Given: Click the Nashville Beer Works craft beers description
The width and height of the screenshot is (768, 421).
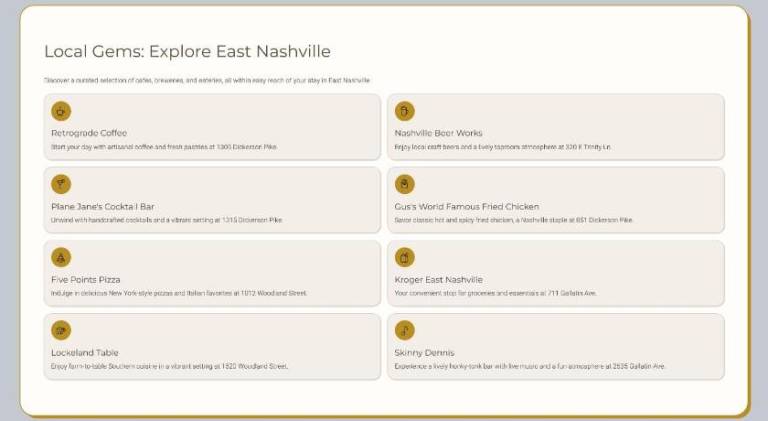Looking at the screenshot, I should (x=503, y=147).
